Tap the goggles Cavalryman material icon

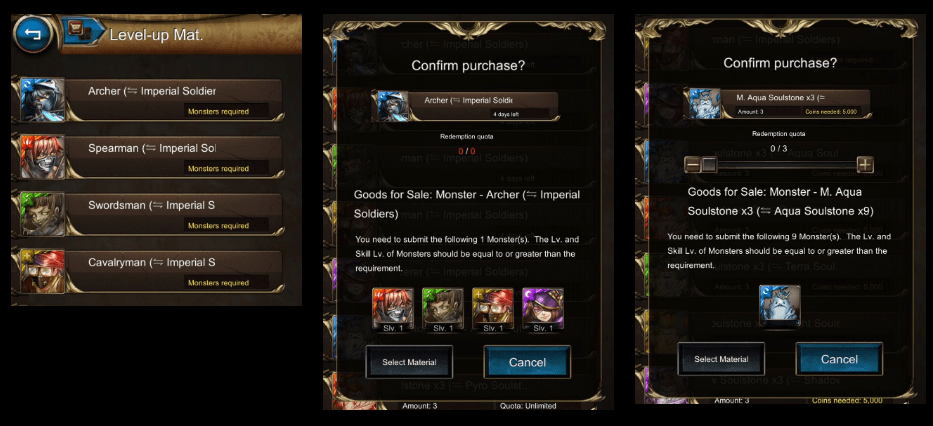(x=493, y=309)
